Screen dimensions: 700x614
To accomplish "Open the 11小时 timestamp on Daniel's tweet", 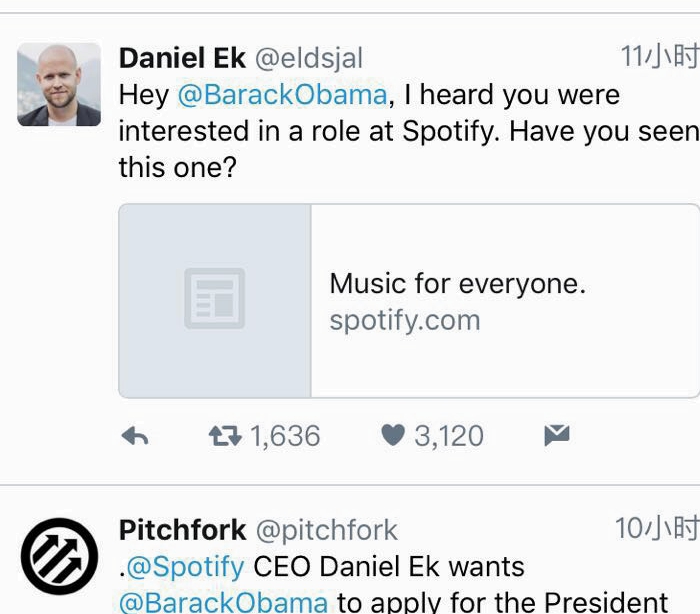I will point(658,56).
